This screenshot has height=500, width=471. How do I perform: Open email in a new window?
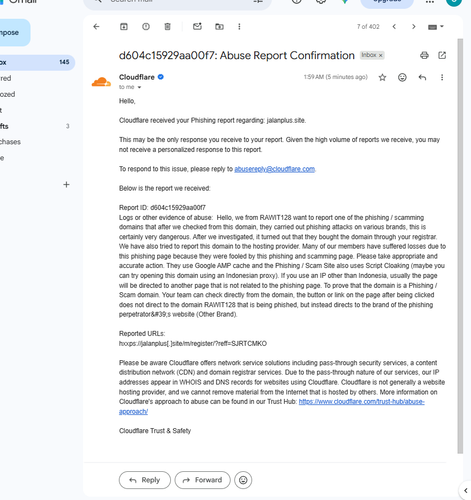coord(442,55)
